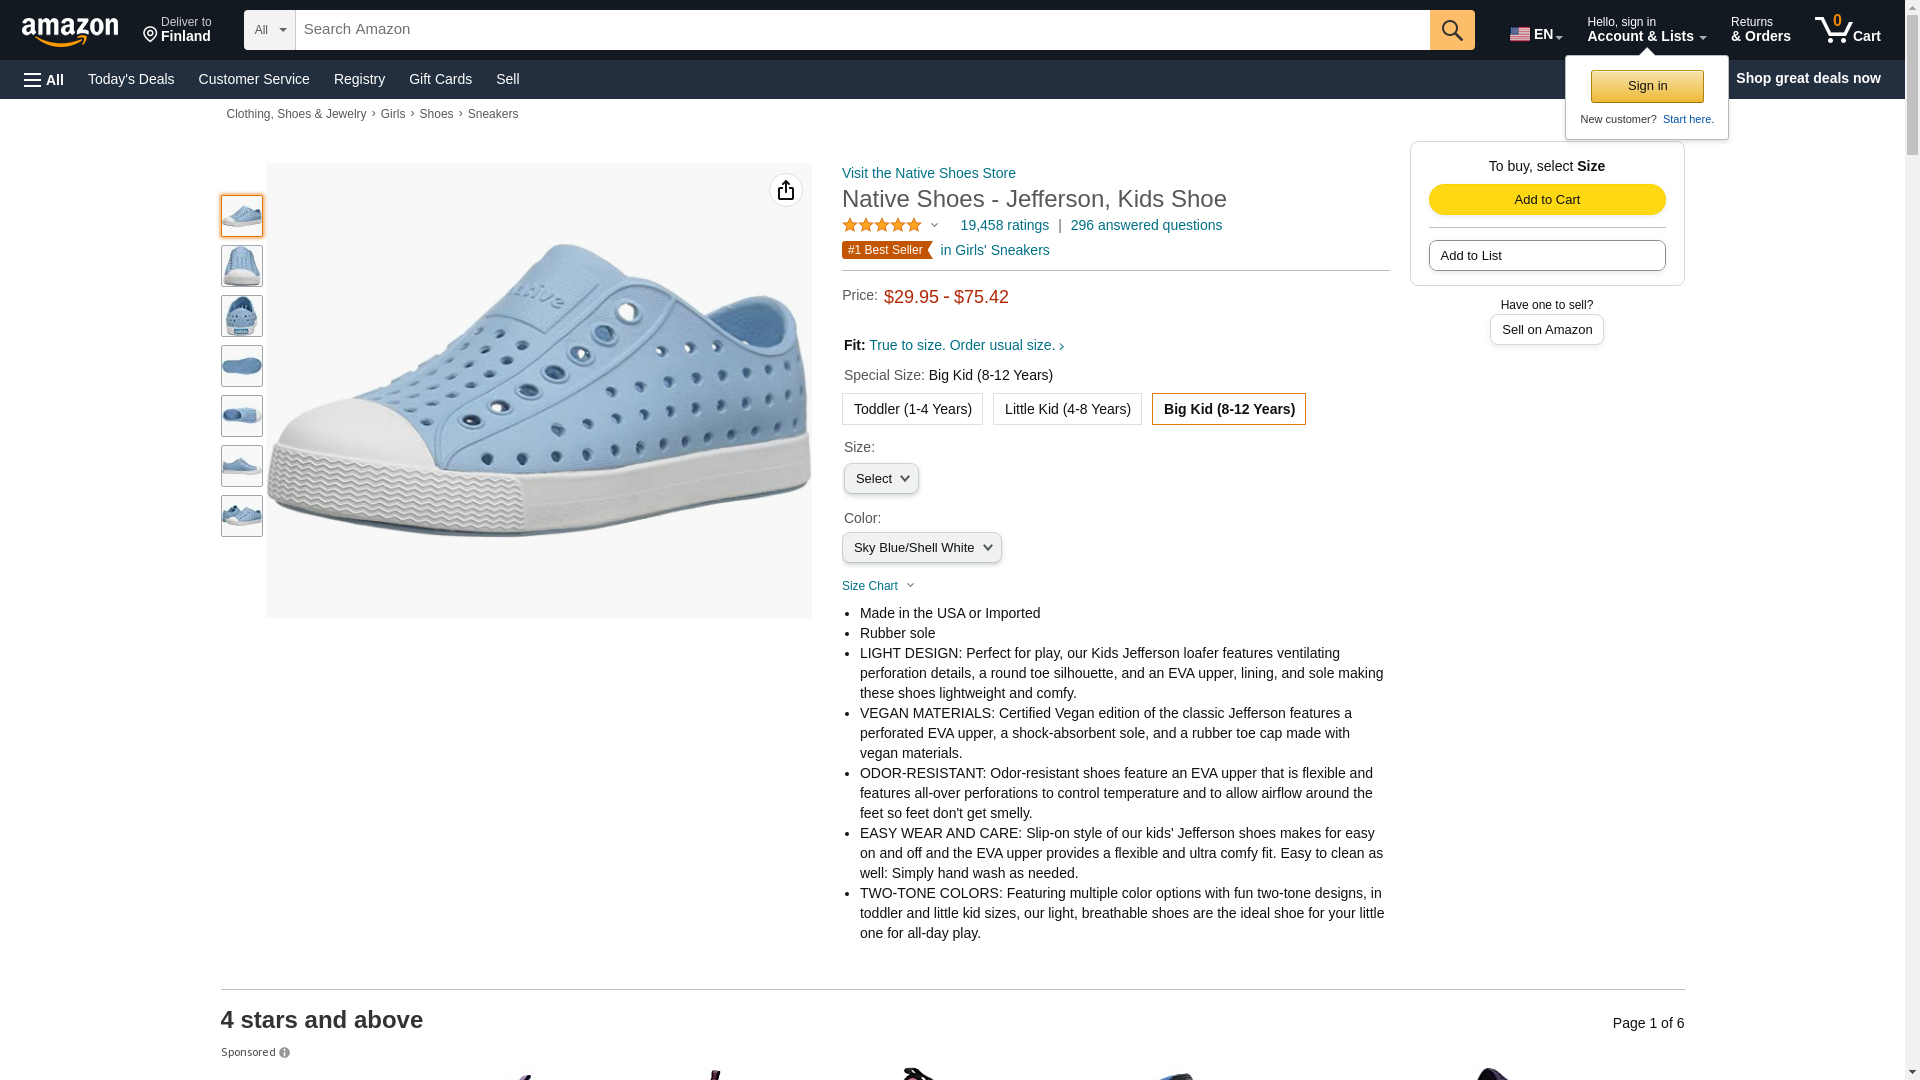Image resolution: width=1920 pixels, height=1080 pixels.
Task: Open Gift Cards in the navigation bar
Action: coord(440,79)
